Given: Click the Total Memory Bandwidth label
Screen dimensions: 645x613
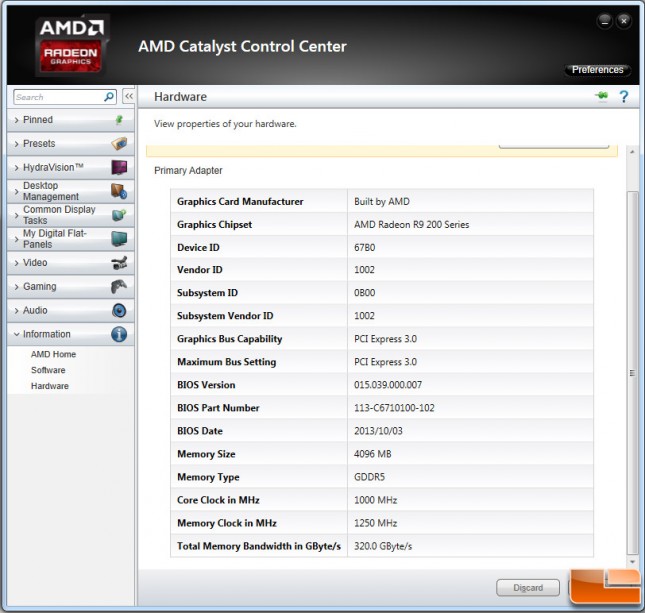Looking at the screenshot, I should (x=259, y=546).
